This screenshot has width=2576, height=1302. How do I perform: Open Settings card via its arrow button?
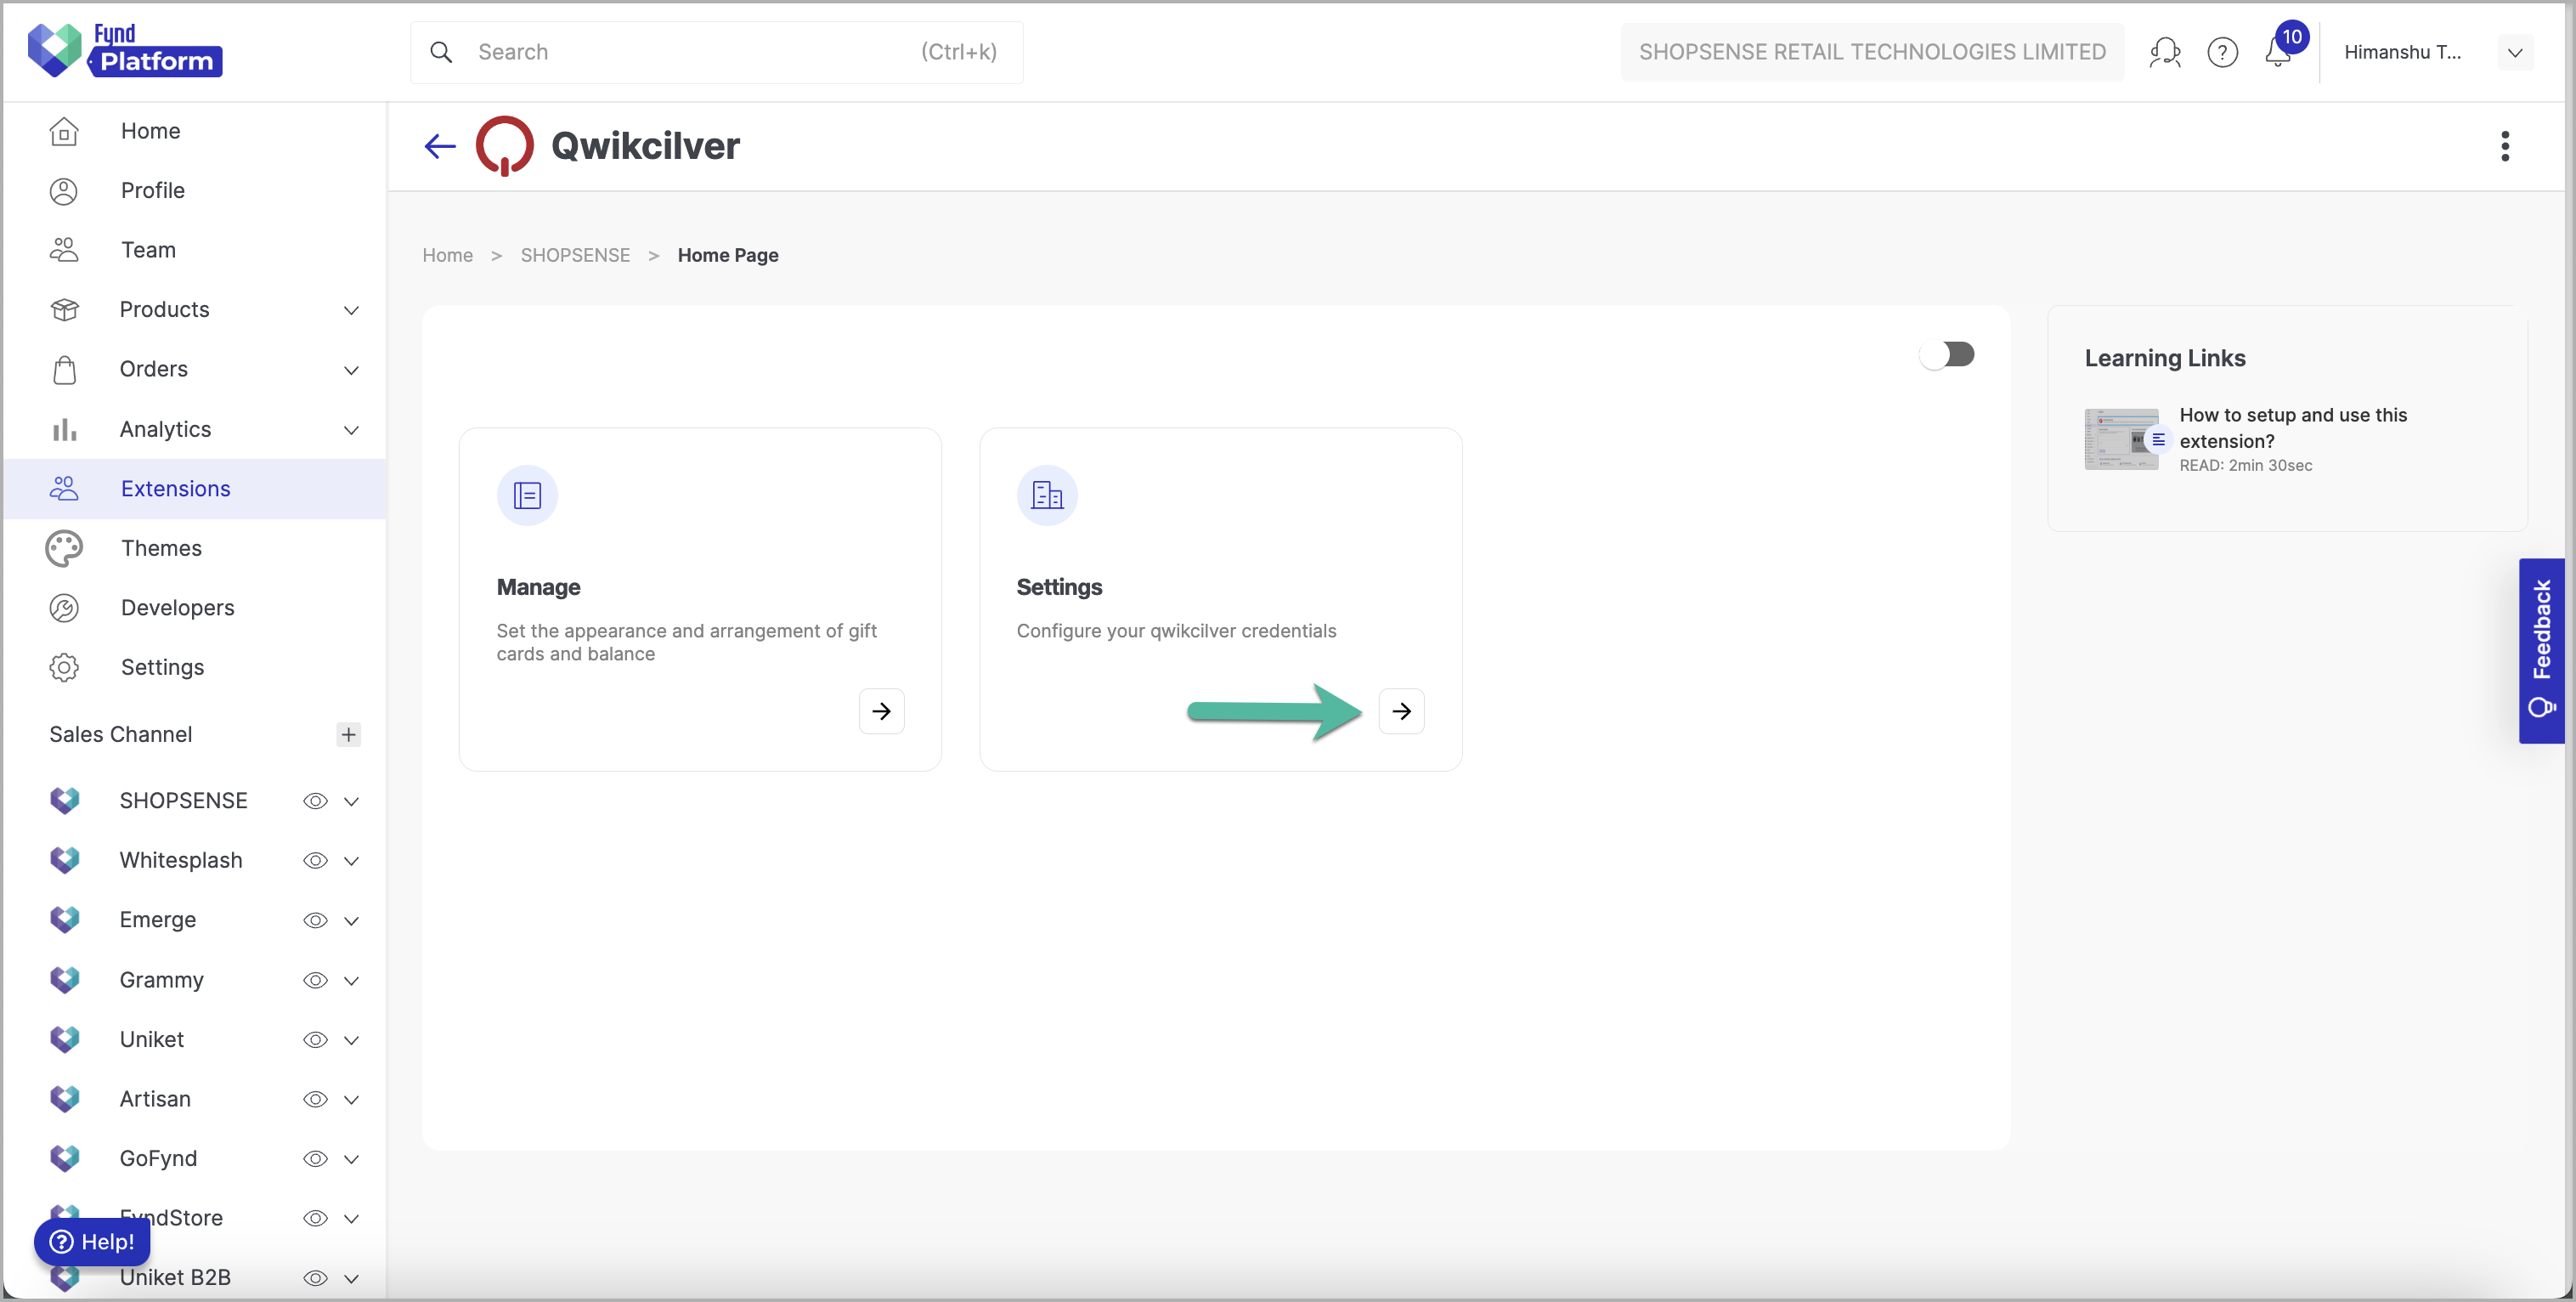point(1401,711)
